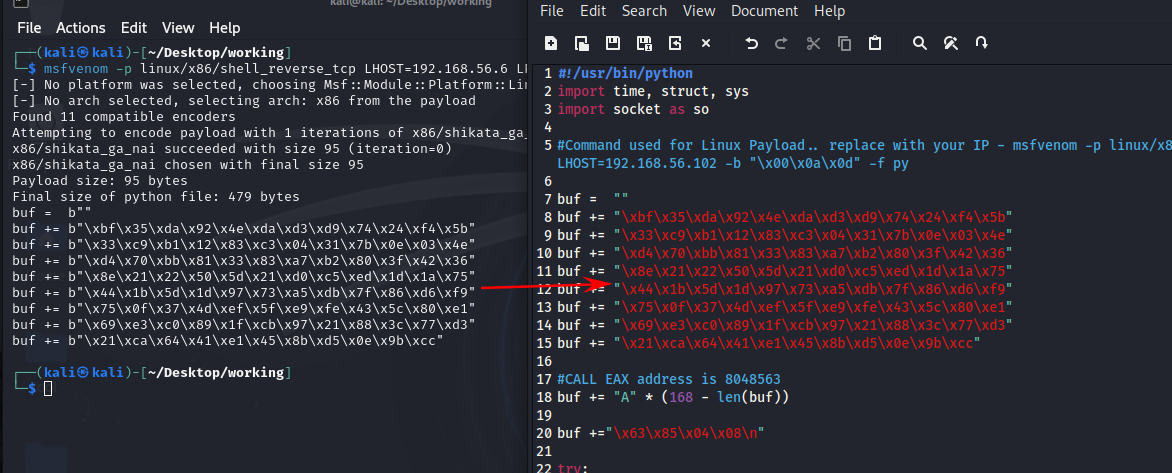Create a new document in the text editor
Viewport: 1172px width, 473px height.
click(x=551, y=43)
